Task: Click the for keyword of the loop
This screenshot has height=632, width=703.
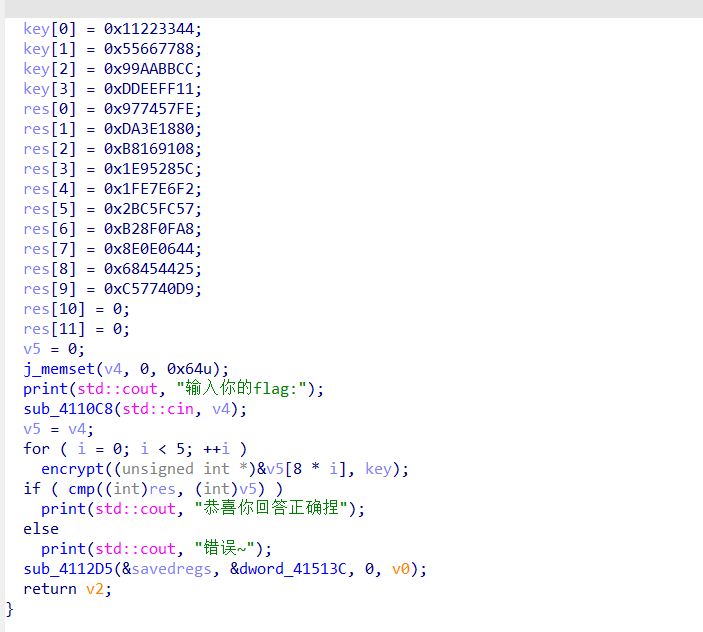Action: click(36, 449)
